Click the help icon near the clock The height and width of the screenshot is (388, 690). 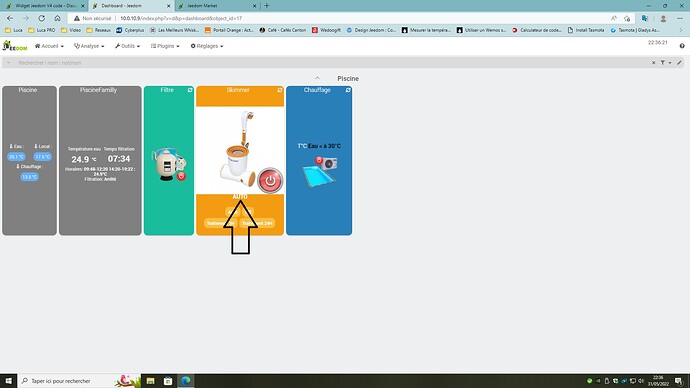coord(682,46)
